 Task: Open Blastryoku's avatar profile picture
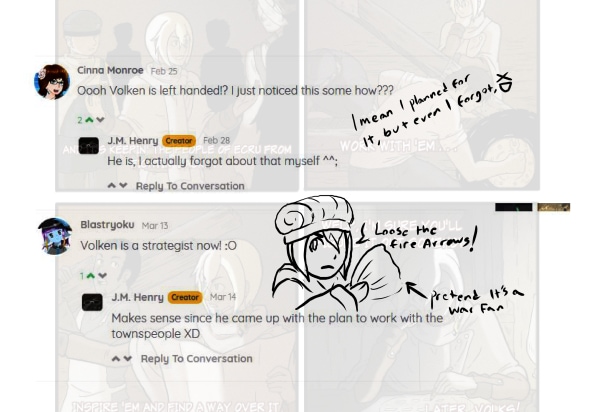(55, 236)
